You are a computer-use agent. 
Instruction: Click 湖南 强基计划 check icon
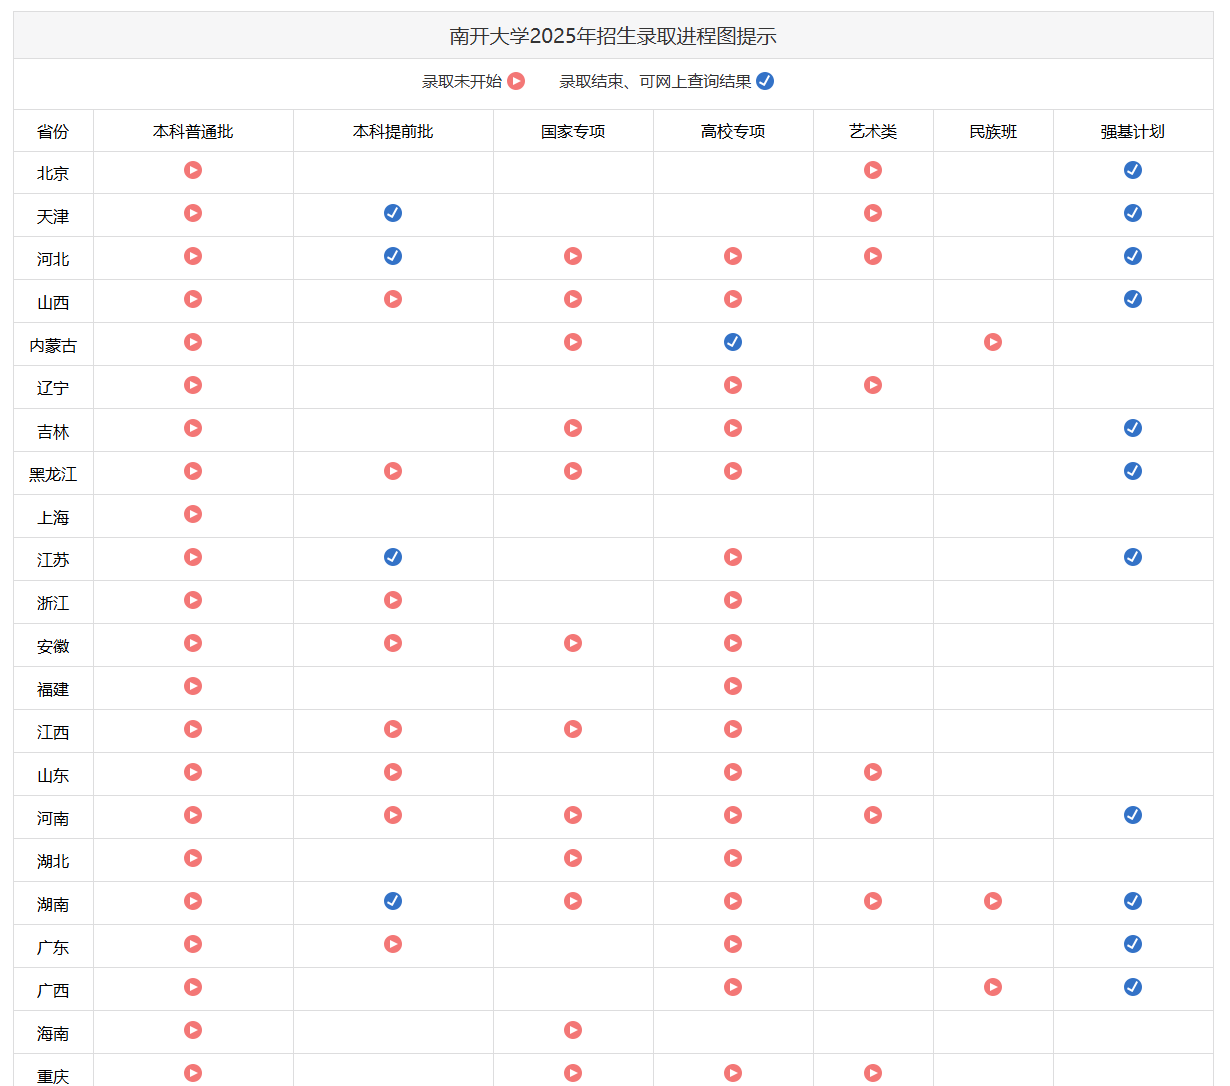[x=1133, y=901]
